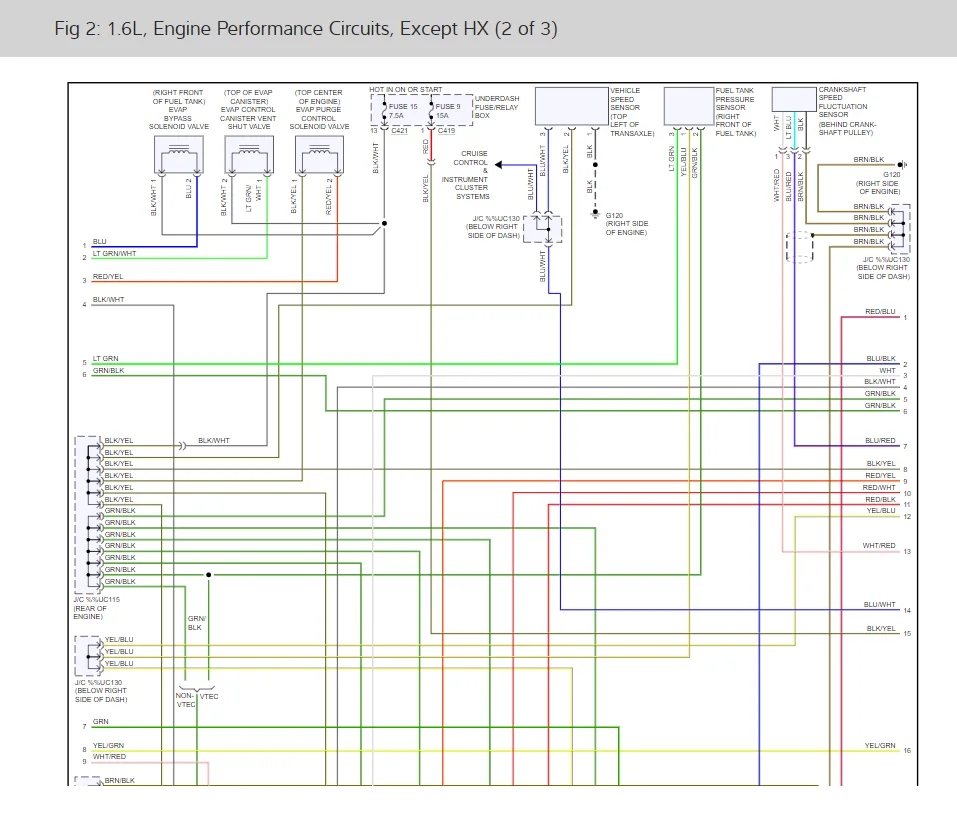Click the 'FUSE 9 15A' fuse label
This screenshot has width=957, height=821.
(448, 110)
